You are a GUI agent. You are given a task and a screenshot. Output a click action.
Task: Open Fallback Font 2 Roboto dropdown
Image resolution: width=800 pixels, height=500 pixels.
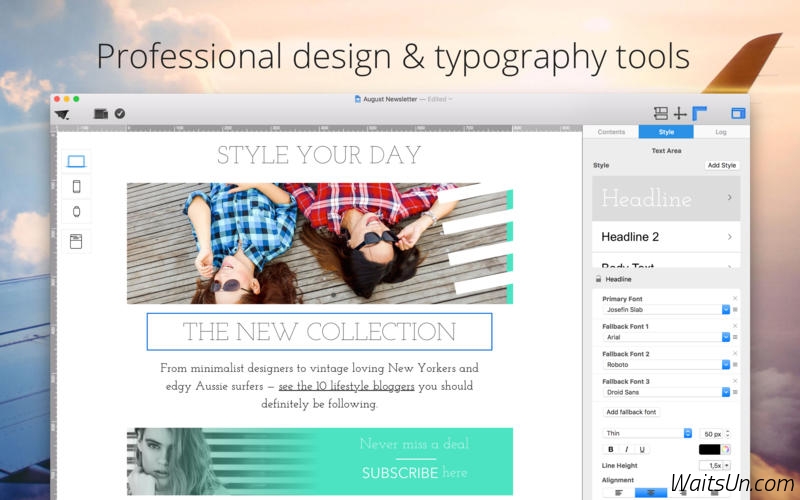(726, 365)
